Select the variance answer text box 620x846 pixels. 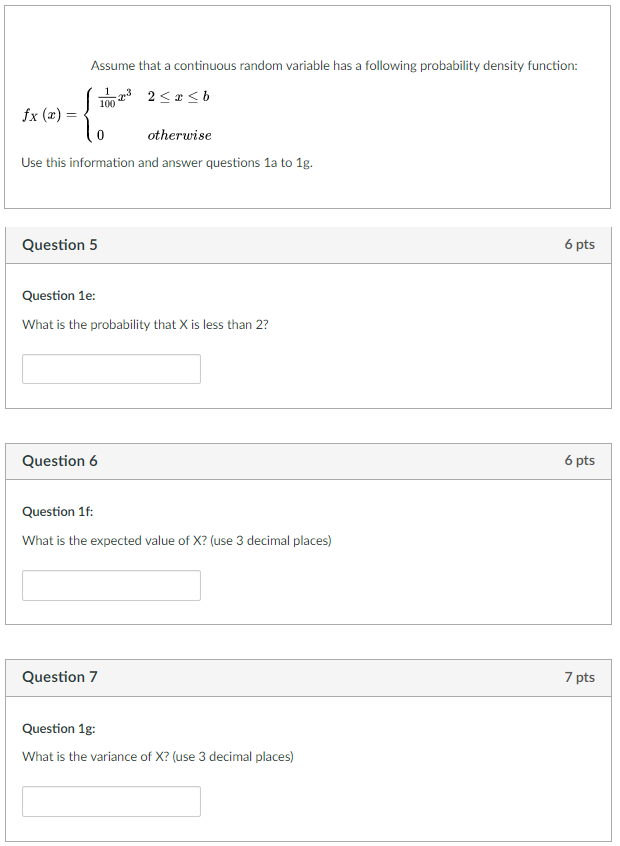(x=111, y=801)
